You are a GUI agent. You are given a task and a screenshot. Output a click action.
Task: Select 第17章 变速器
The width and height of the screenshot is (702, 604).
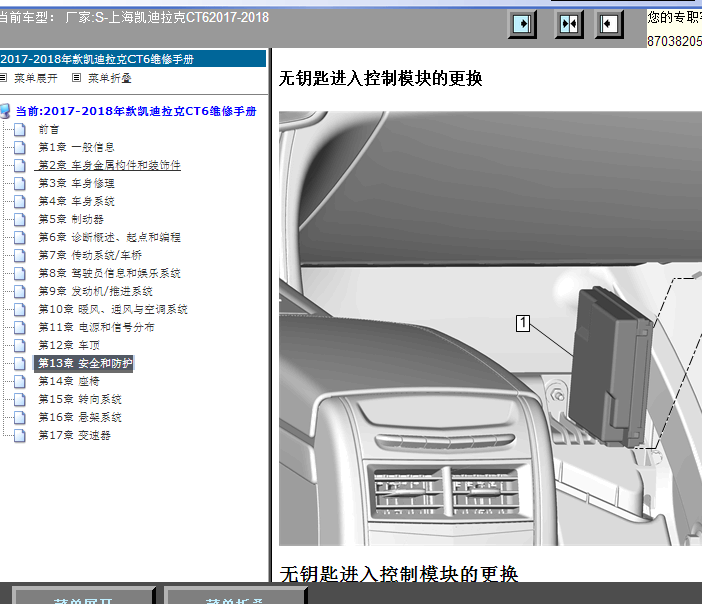(74, 435)
